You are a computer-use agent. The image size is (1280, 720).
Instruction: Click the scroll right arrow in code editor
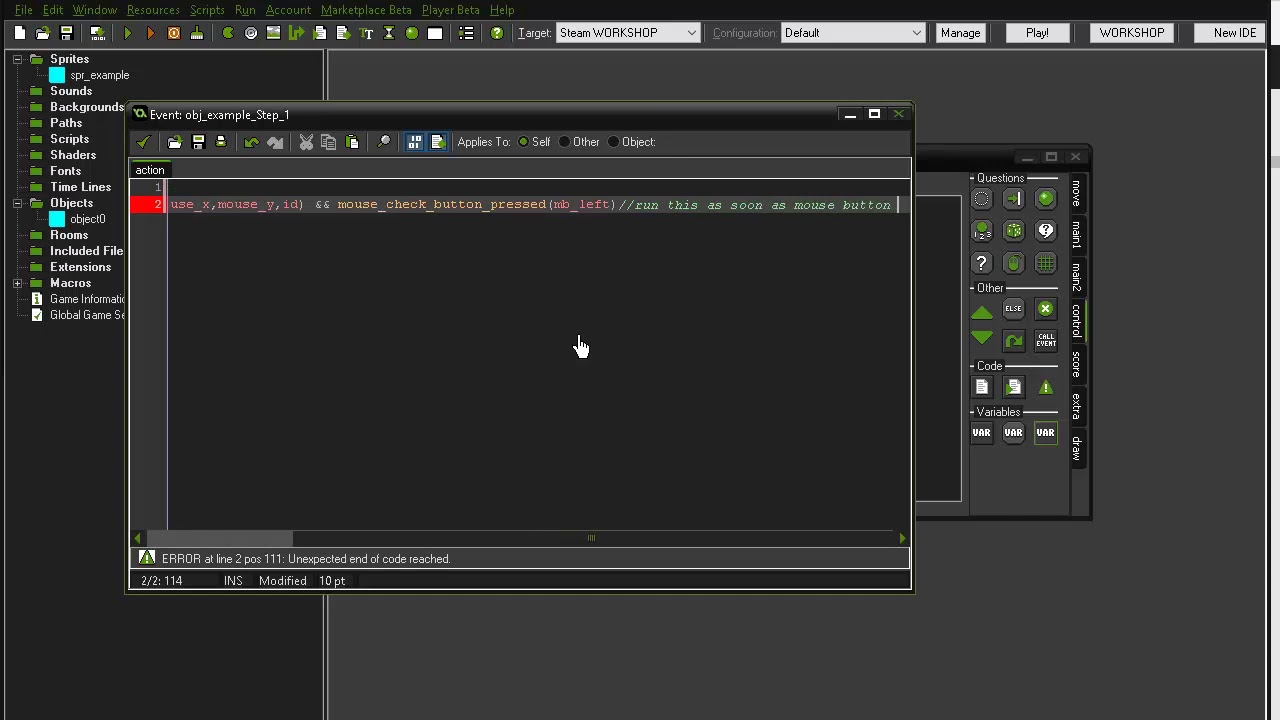tap(903, 538)
